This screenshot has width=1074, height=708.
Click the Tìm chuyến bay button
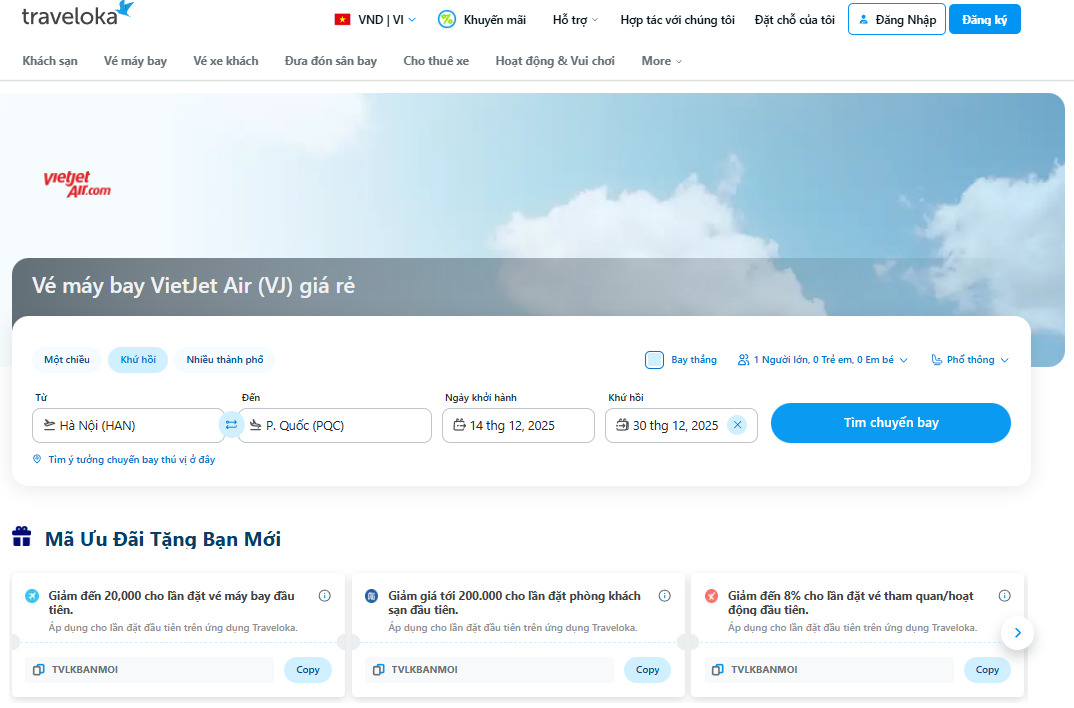(x=889, y=422)
